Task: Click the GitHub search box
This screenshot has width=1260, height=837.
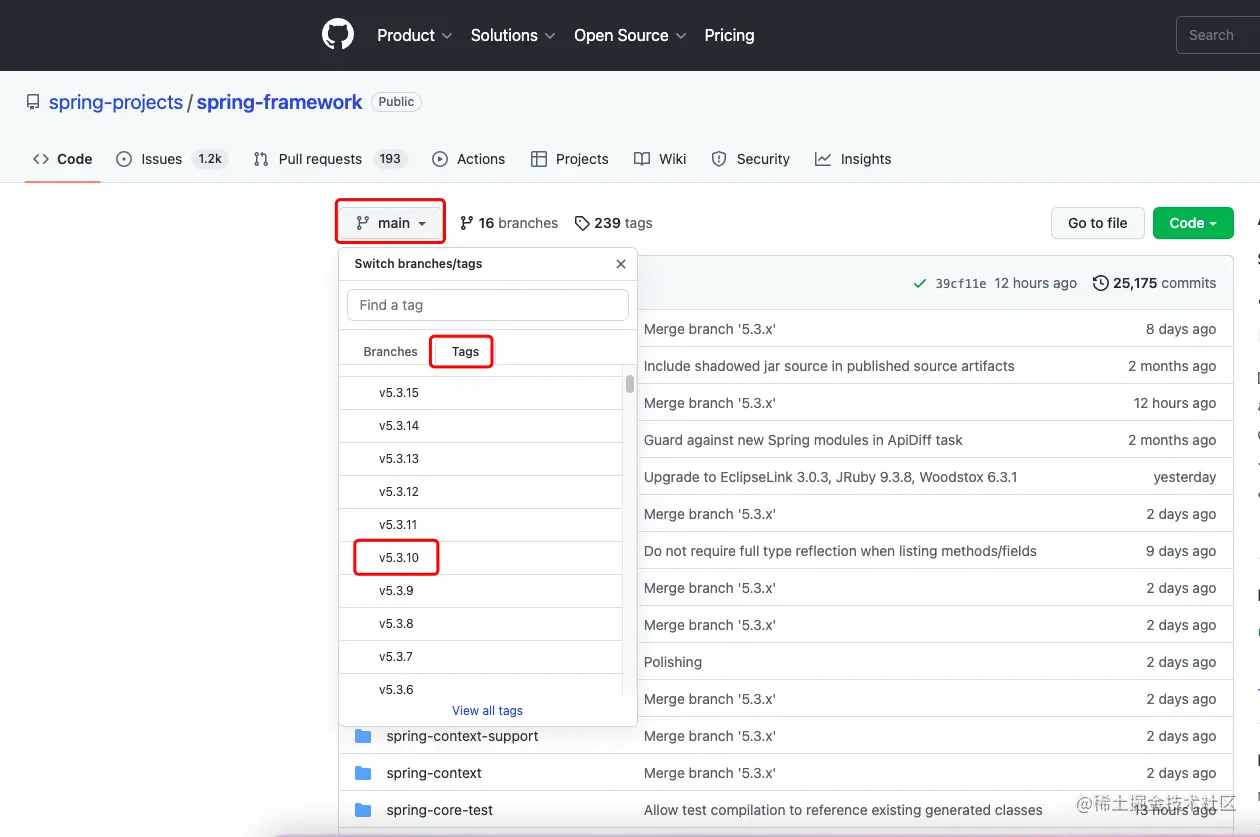Action: 1218,35
